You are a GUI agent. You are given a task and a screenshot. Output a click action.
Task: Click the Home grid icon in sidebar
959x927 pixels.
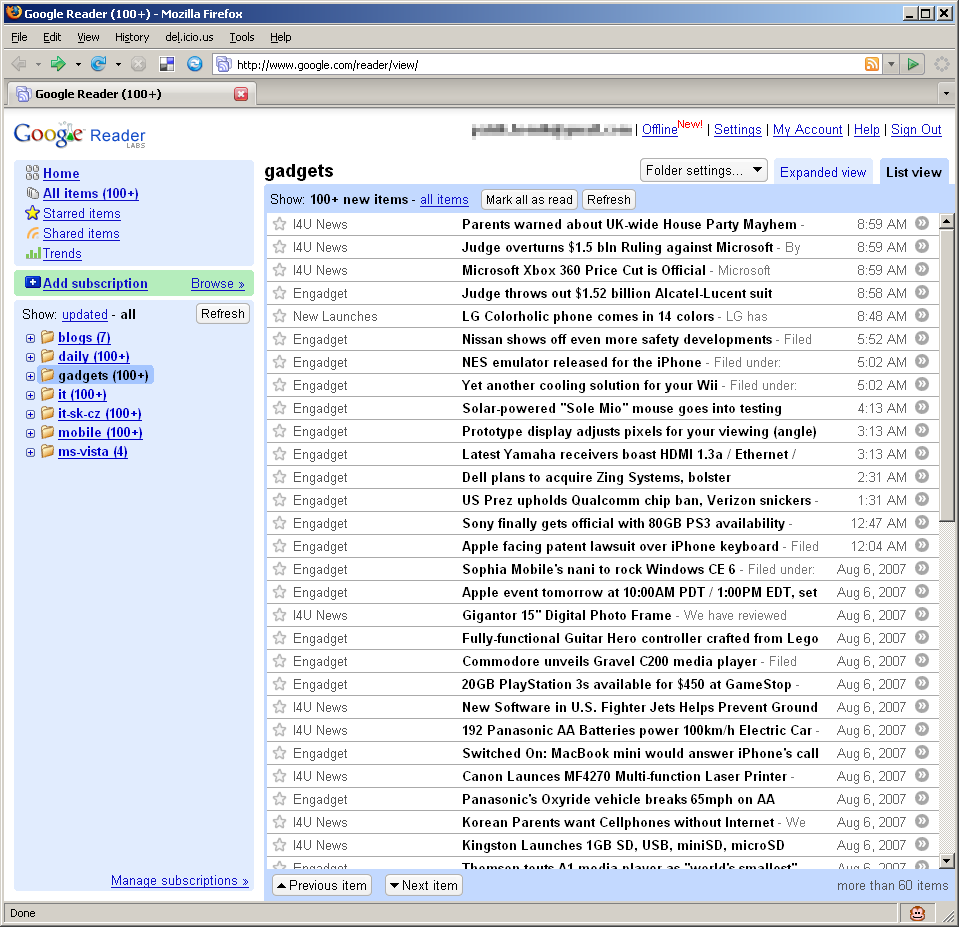coord(32,172)
